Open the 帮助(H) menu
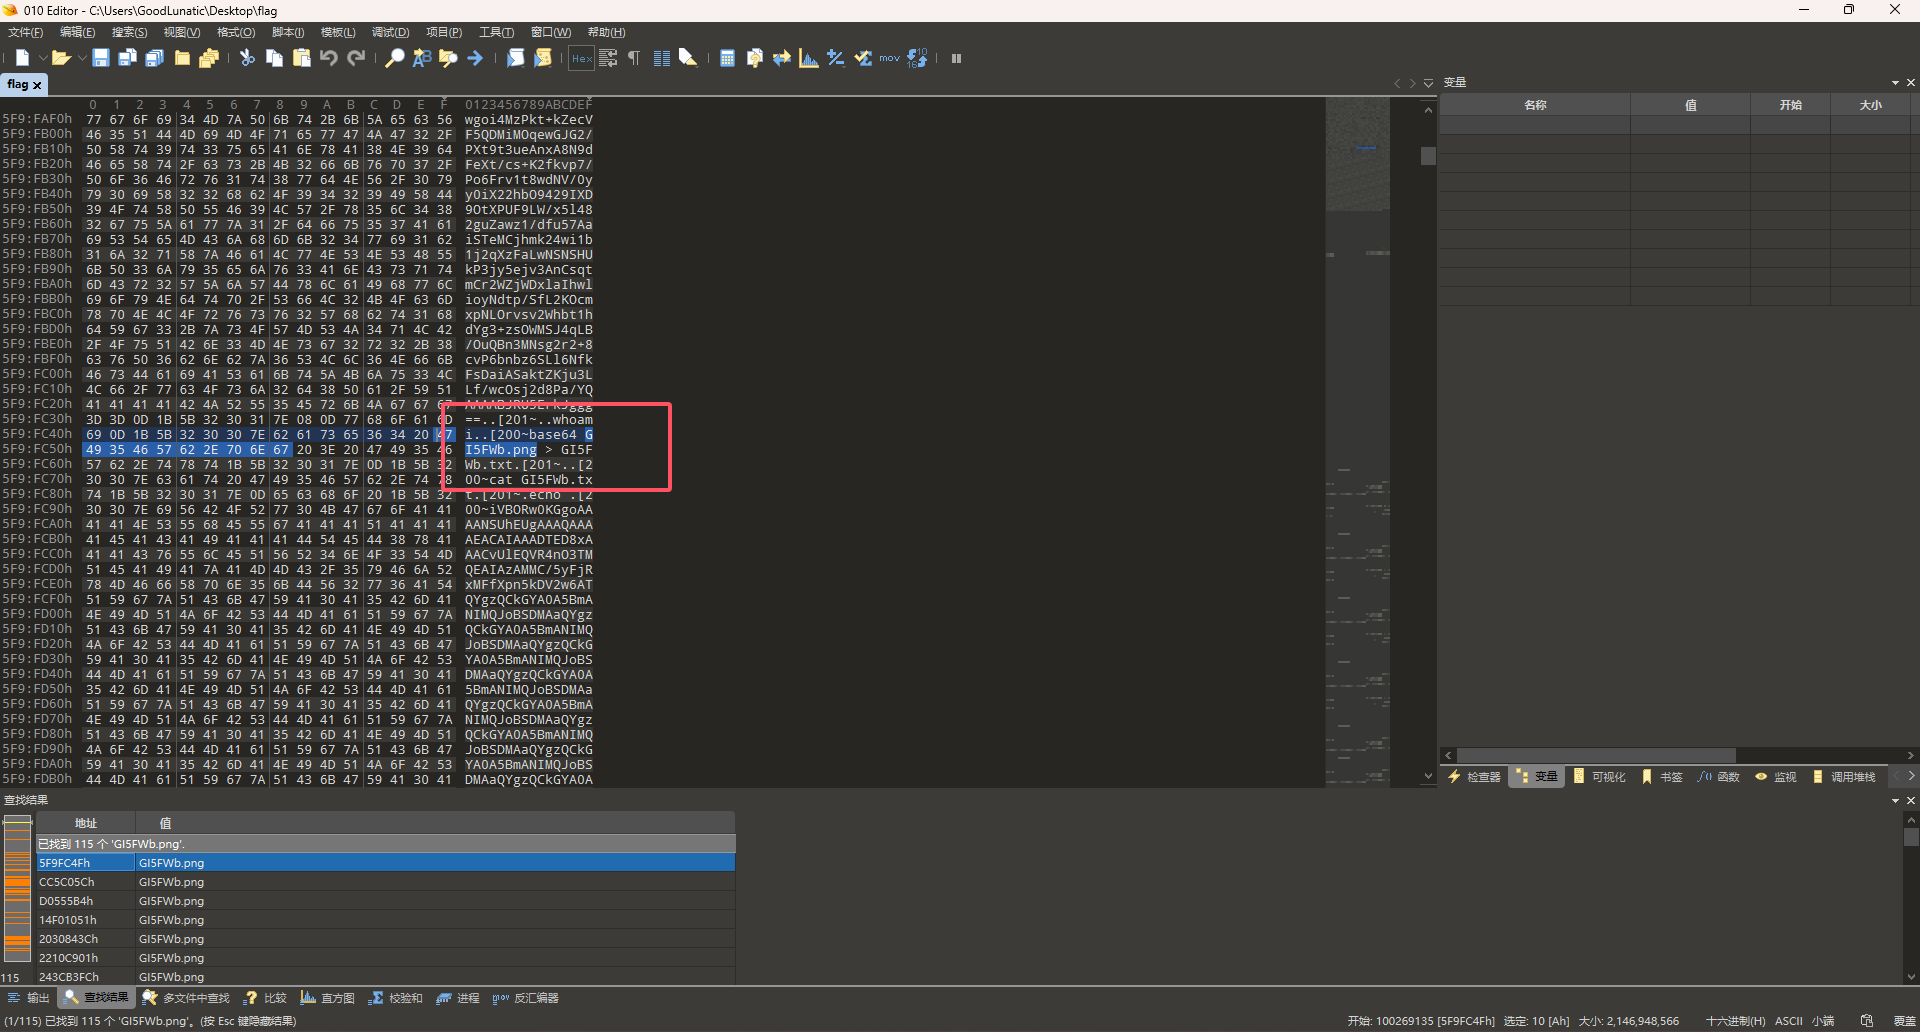 (606, 32)
